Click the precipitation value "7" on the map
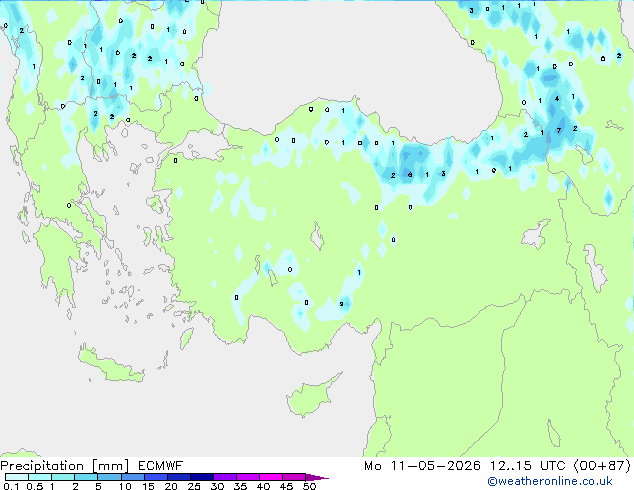 coord(559,130)
